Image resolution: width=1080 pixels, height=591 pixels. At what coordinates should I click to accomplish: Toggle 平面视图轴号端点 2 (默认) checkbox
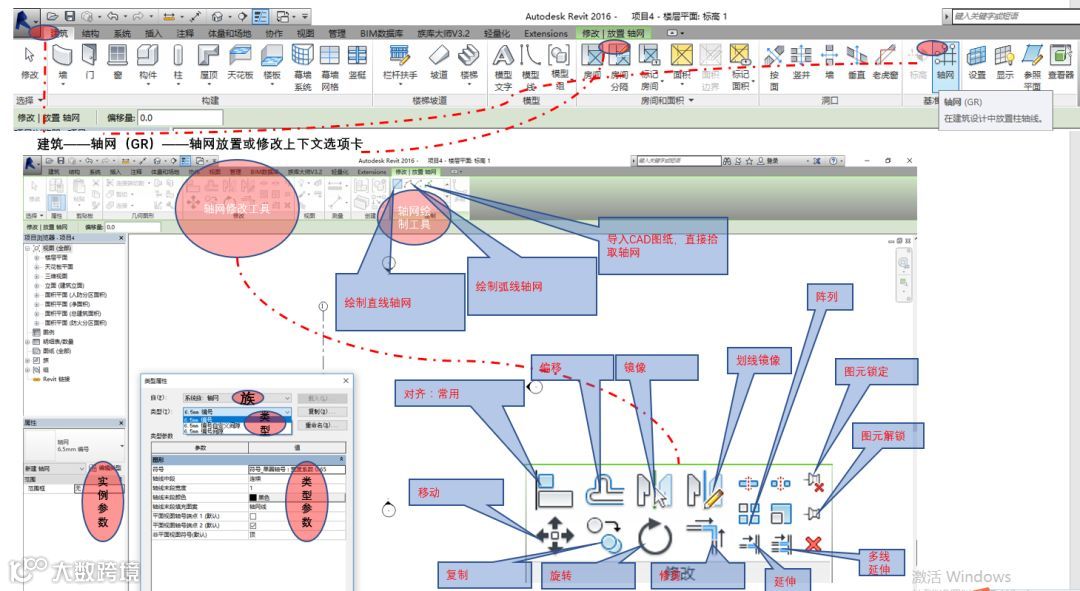tap(253, 525)
